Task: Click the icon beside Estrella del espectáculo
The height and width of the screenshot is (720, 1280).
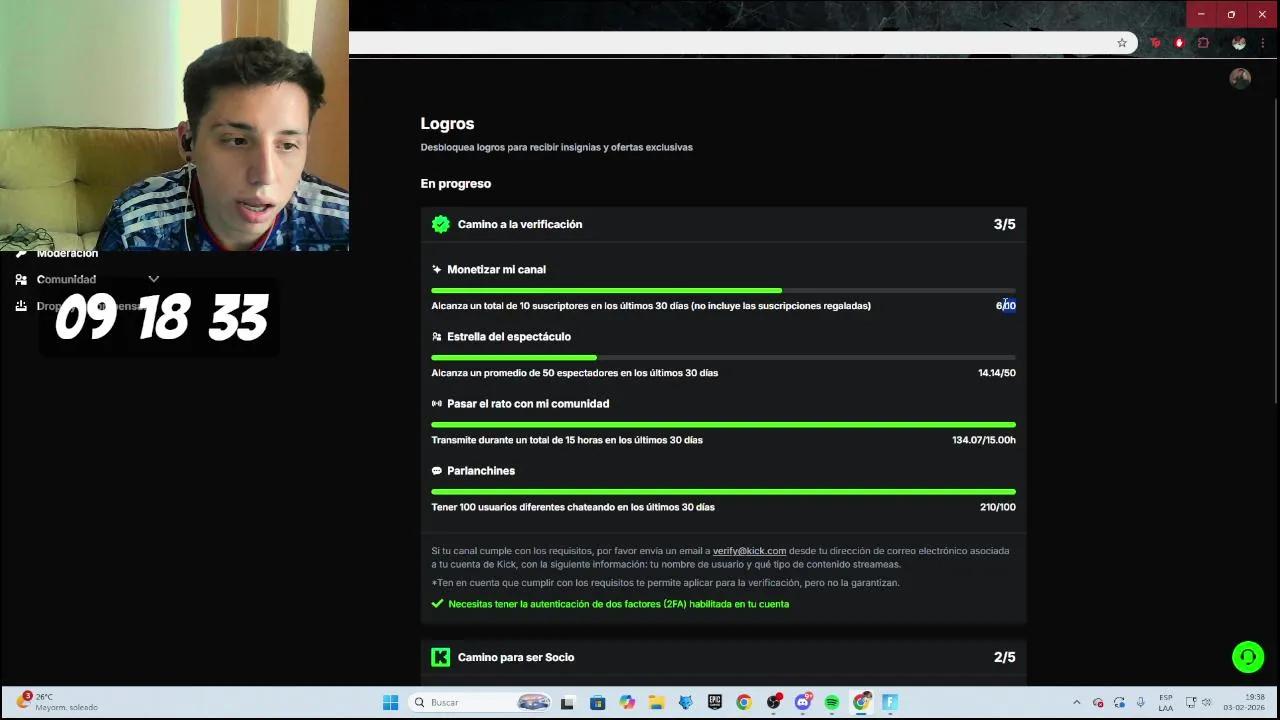Action: [x=436, y=337]
